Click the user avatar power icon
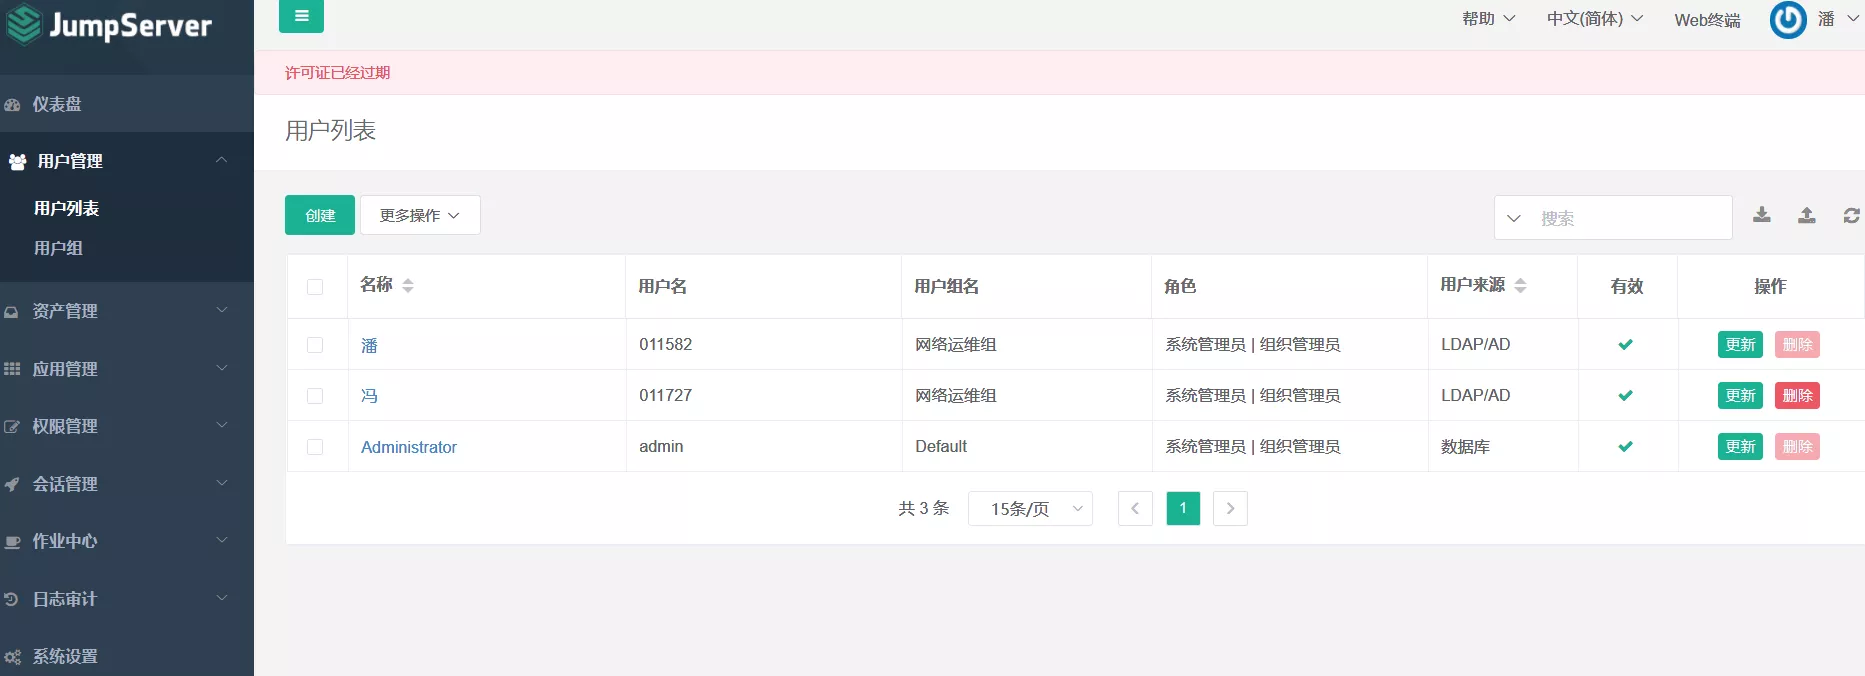Screen dimensions: 1865x676 (1788, 19)
